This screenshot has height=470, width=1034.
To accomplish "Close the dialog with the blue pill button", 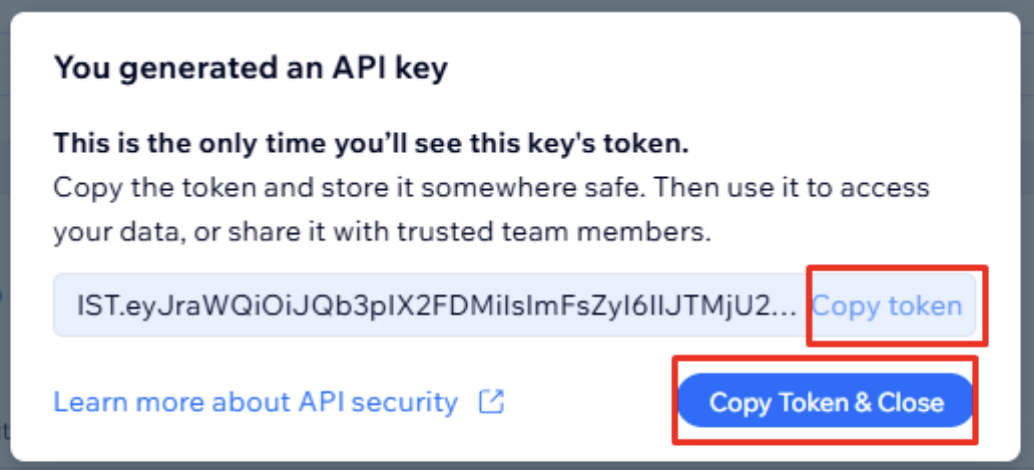I will pos(826,401).
